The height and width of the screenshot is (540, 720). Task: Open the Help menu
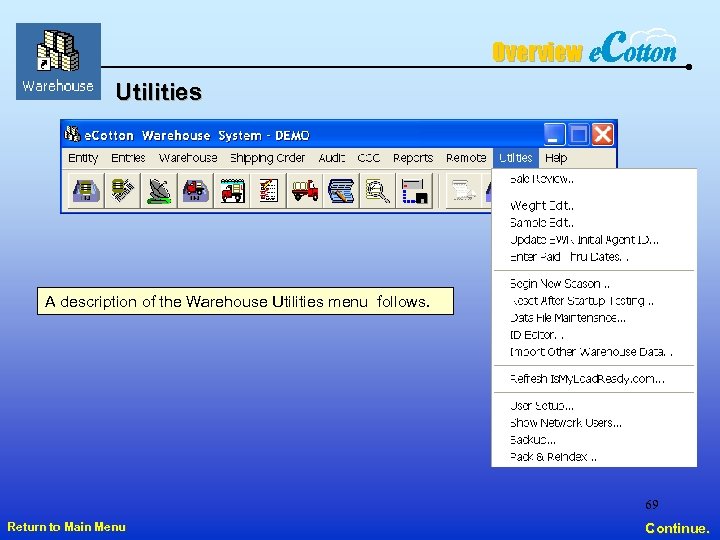(556, 158)
